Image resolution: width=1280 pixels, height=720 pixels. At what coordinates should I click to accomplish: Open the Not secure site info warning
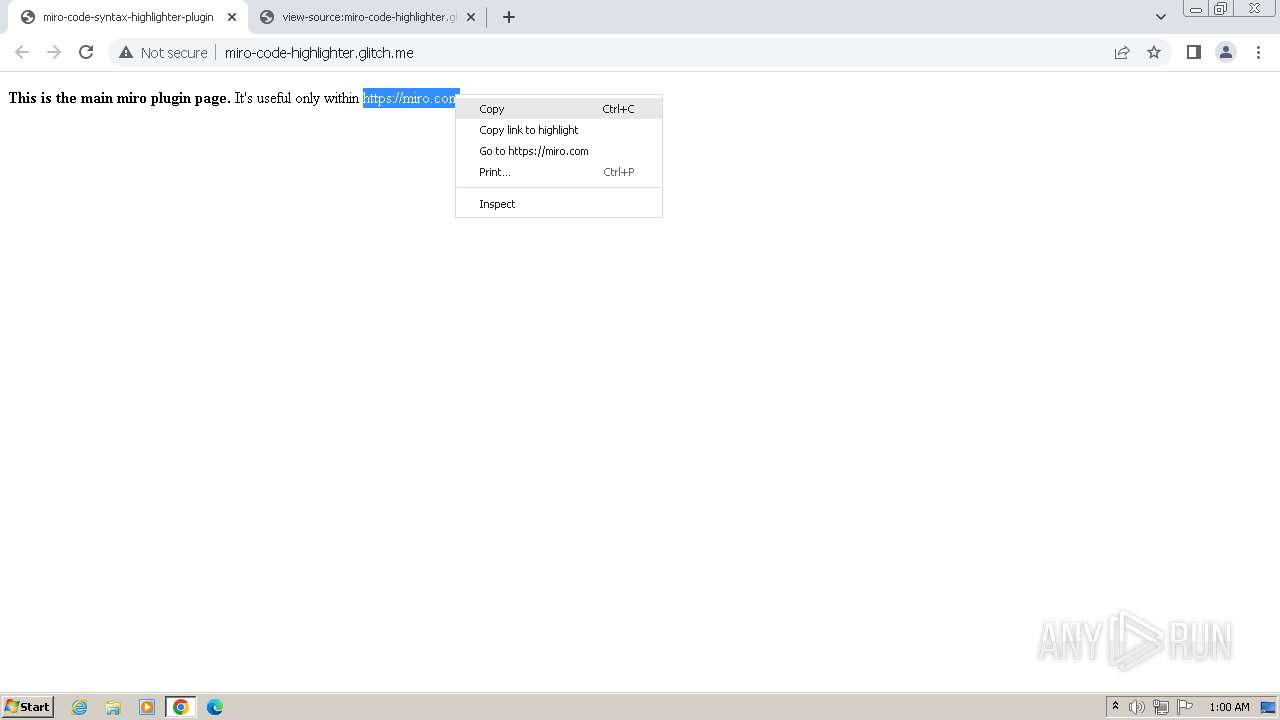tap(163, 52)
